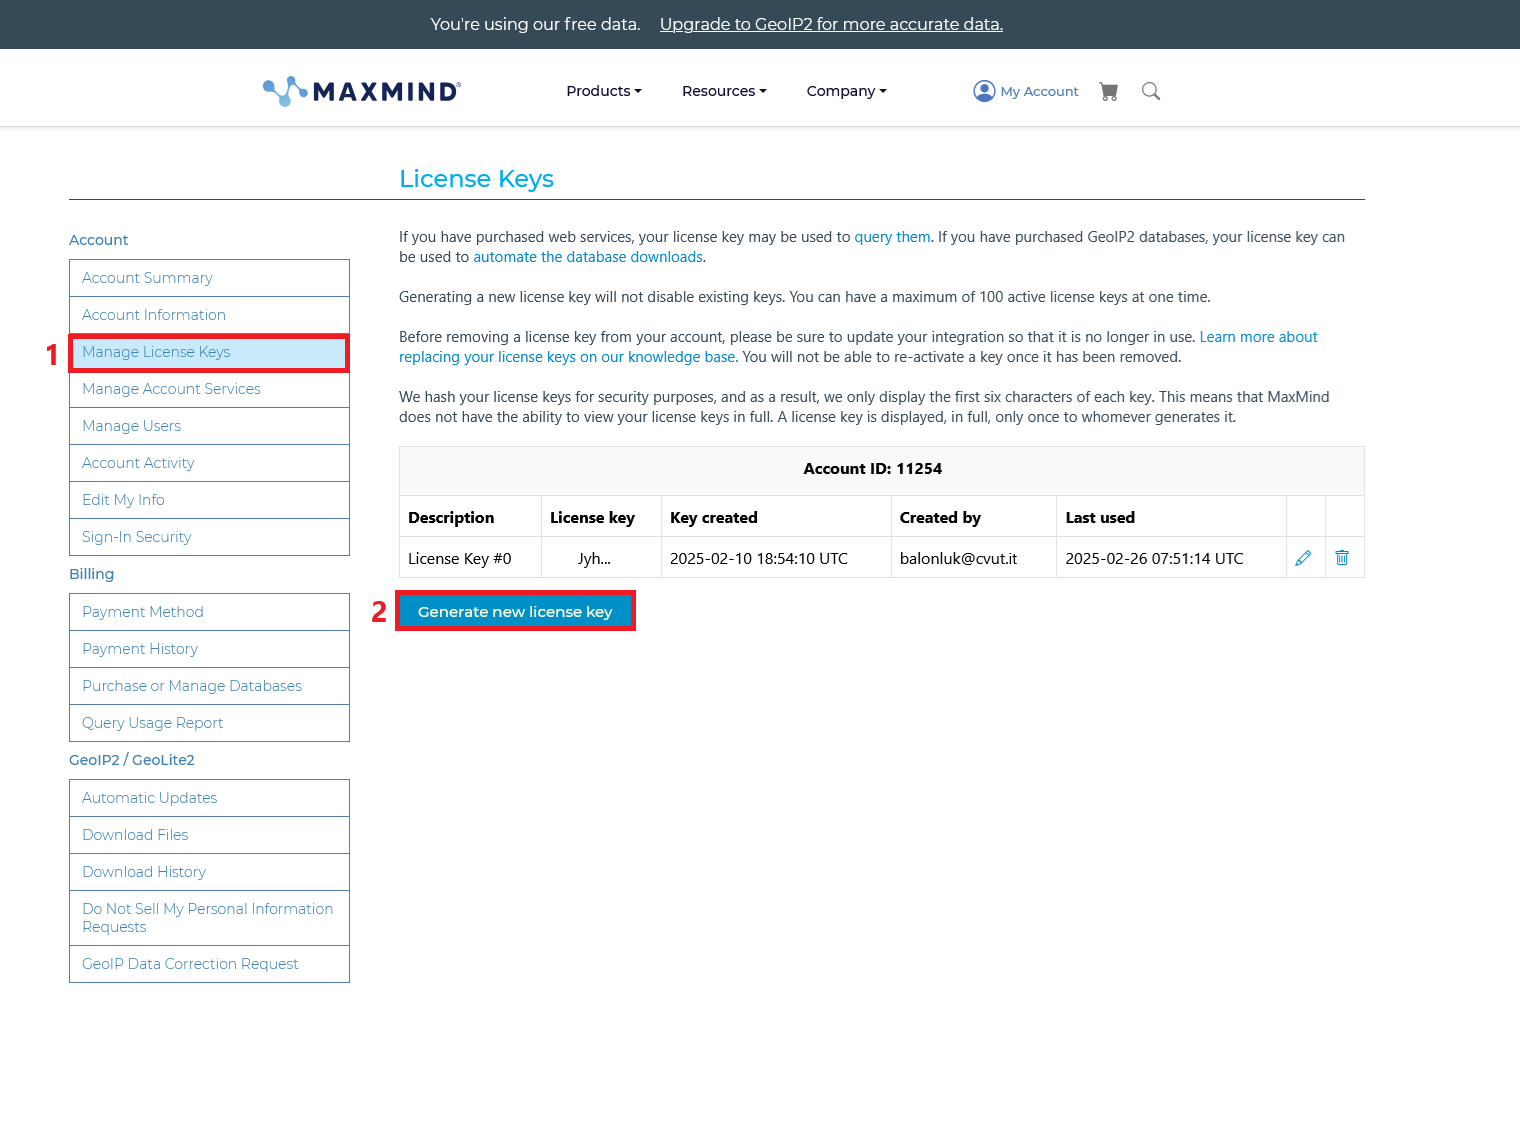Expand the Products dropdown menu
Screen dimensions: 1520x1132
tap(603, 91)
